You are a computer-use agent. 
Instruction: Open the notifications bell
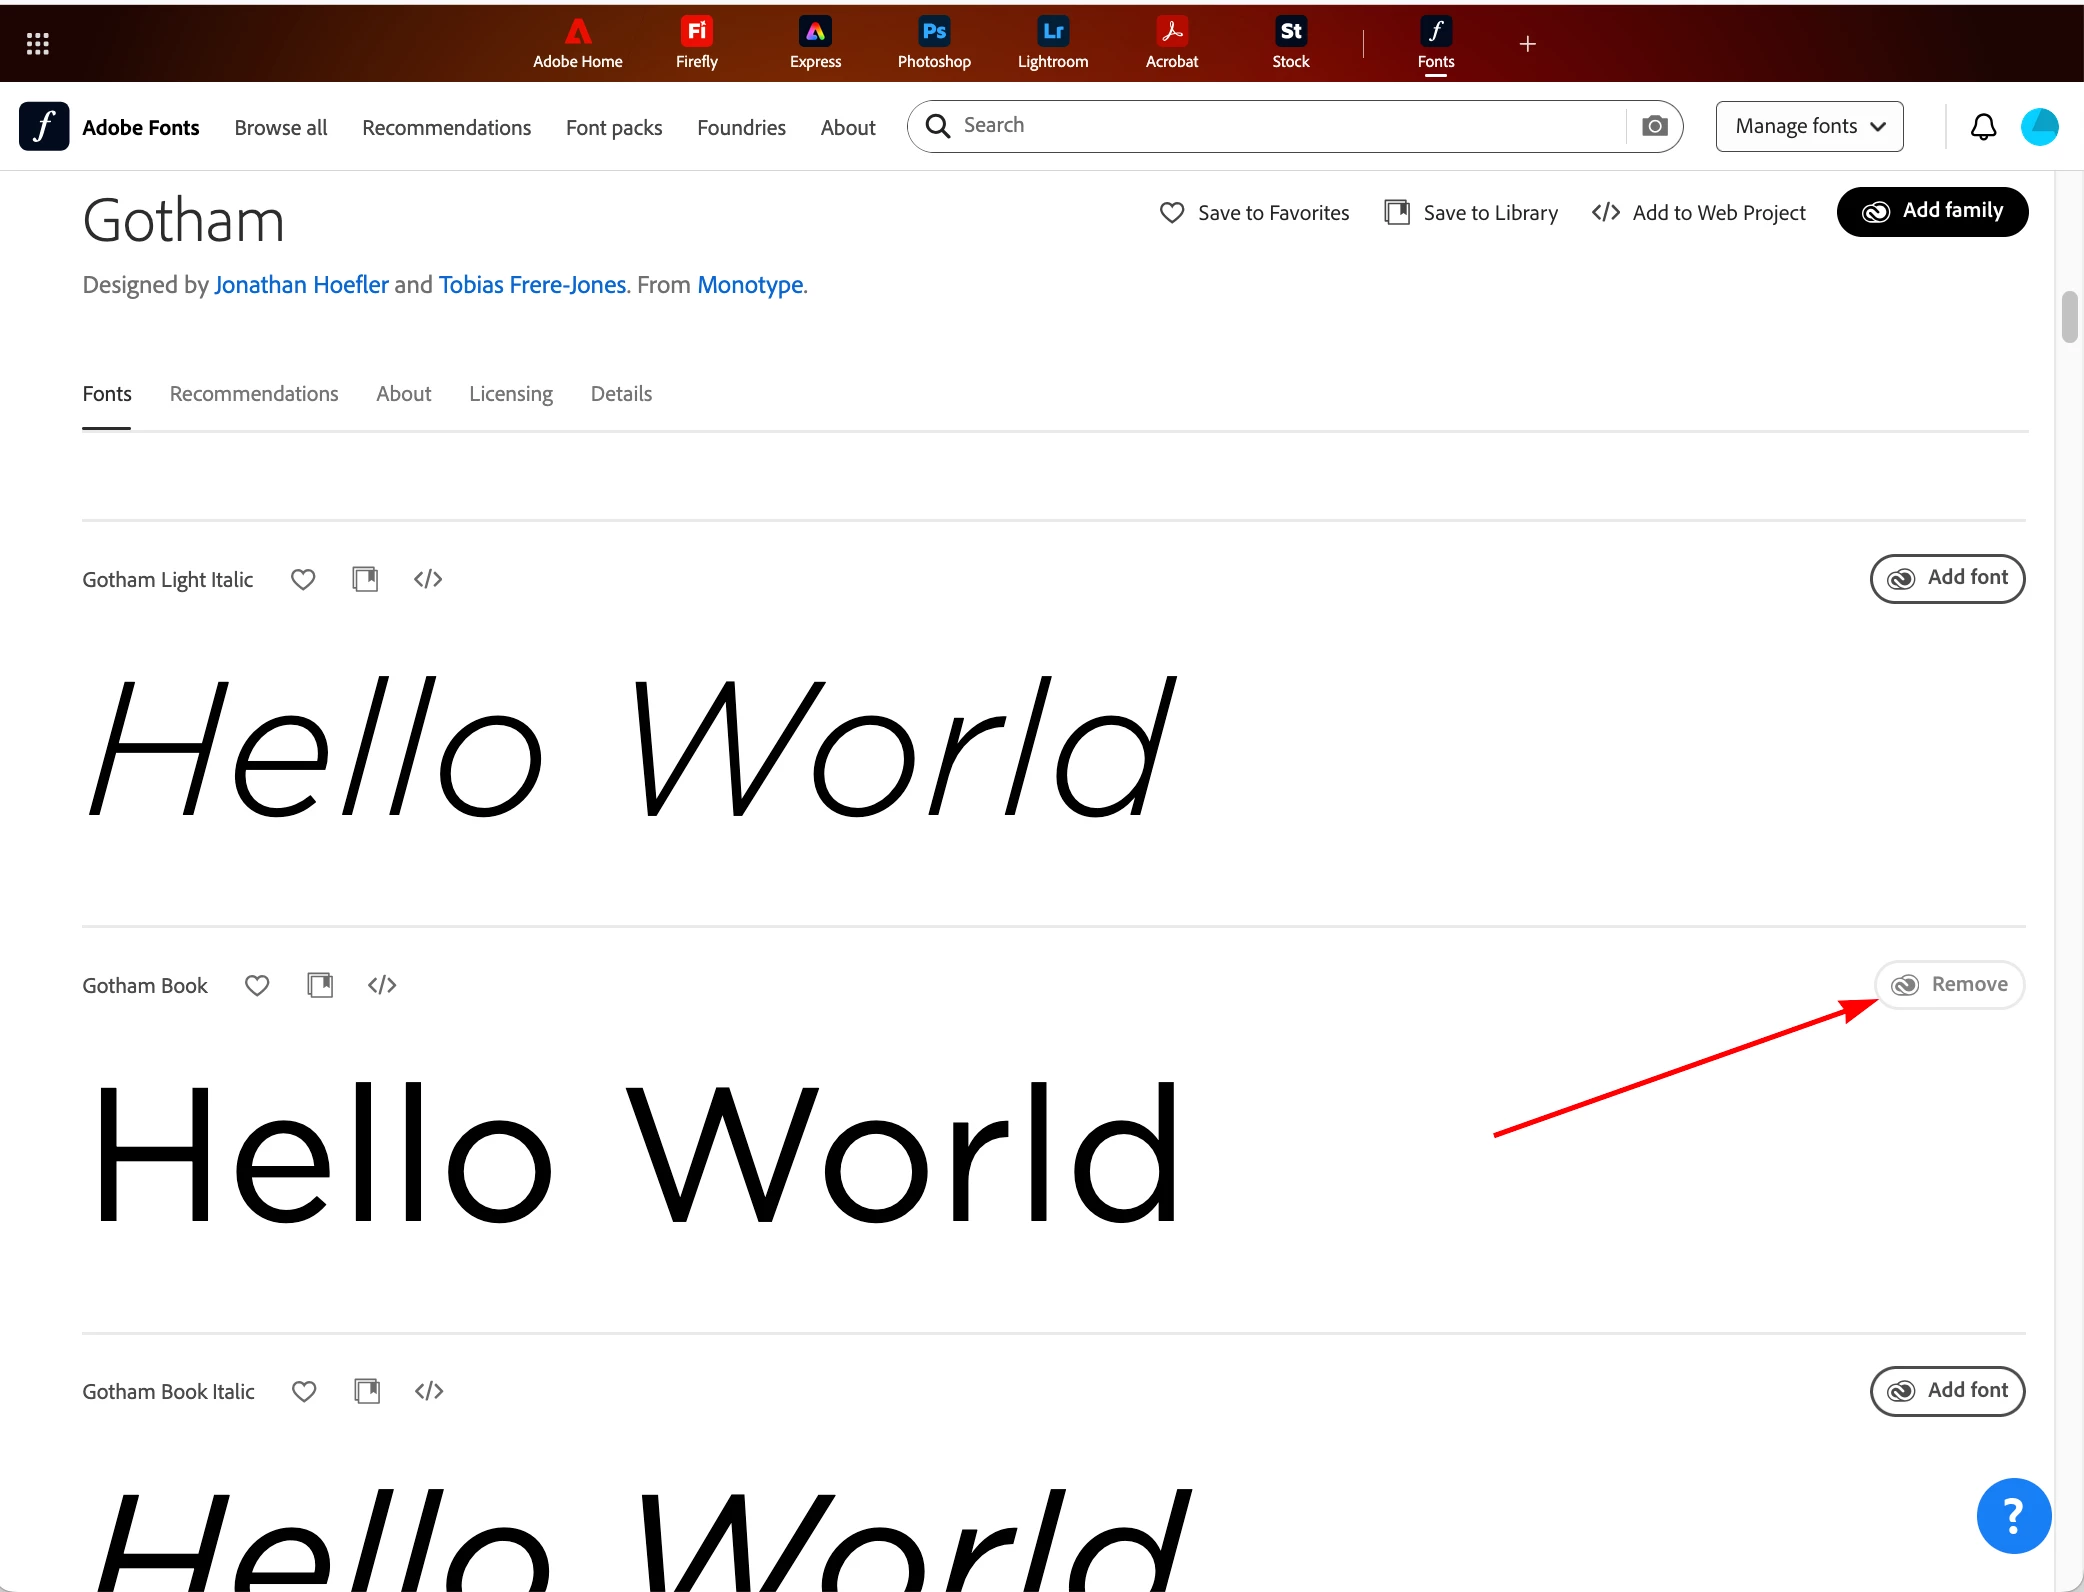[1983, 127]
